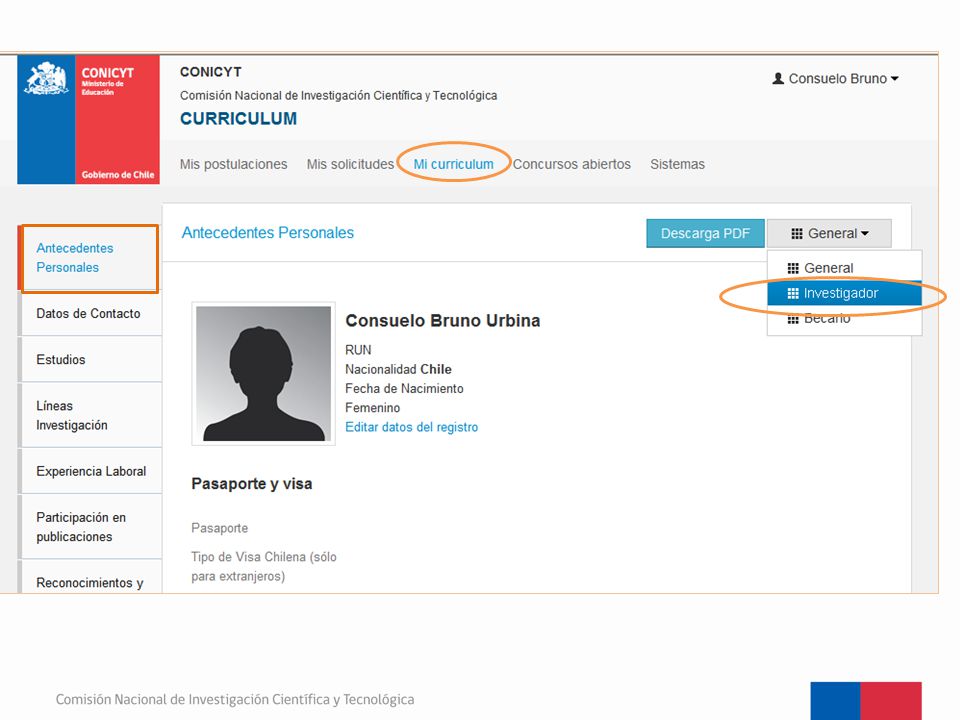
Task: Click the CURRICULUM title in the header
Action: [238, 118]
